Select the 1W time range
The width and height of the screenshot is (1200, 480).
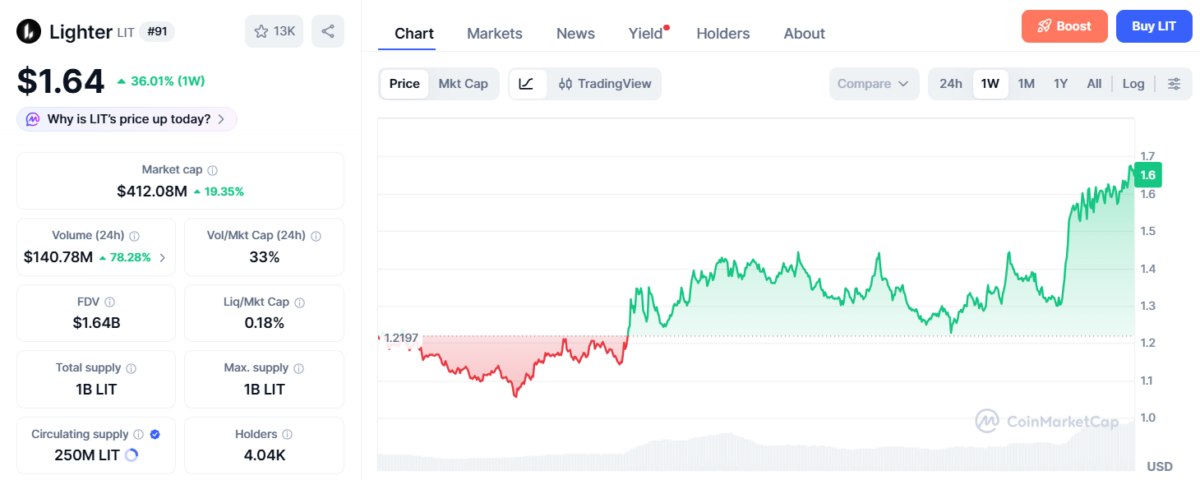click(x=990, y=84)
